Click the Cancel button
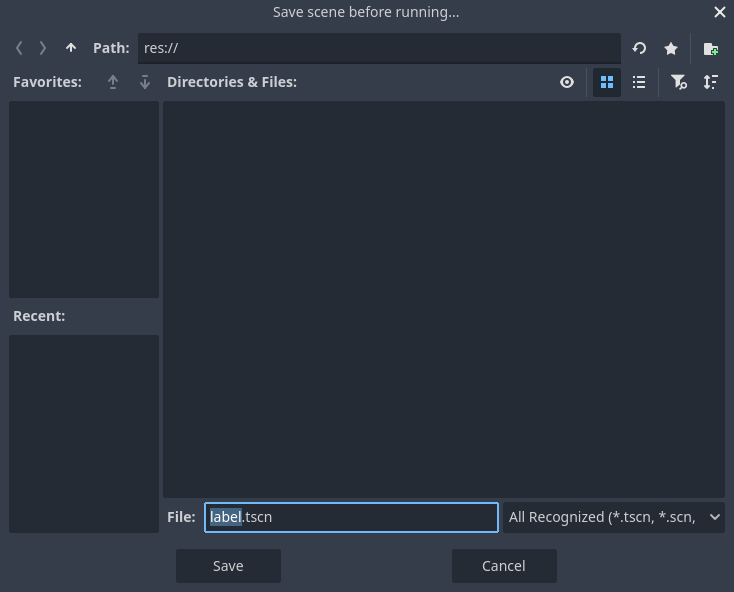This screenshot has height=592, width=734. (504, 566)
